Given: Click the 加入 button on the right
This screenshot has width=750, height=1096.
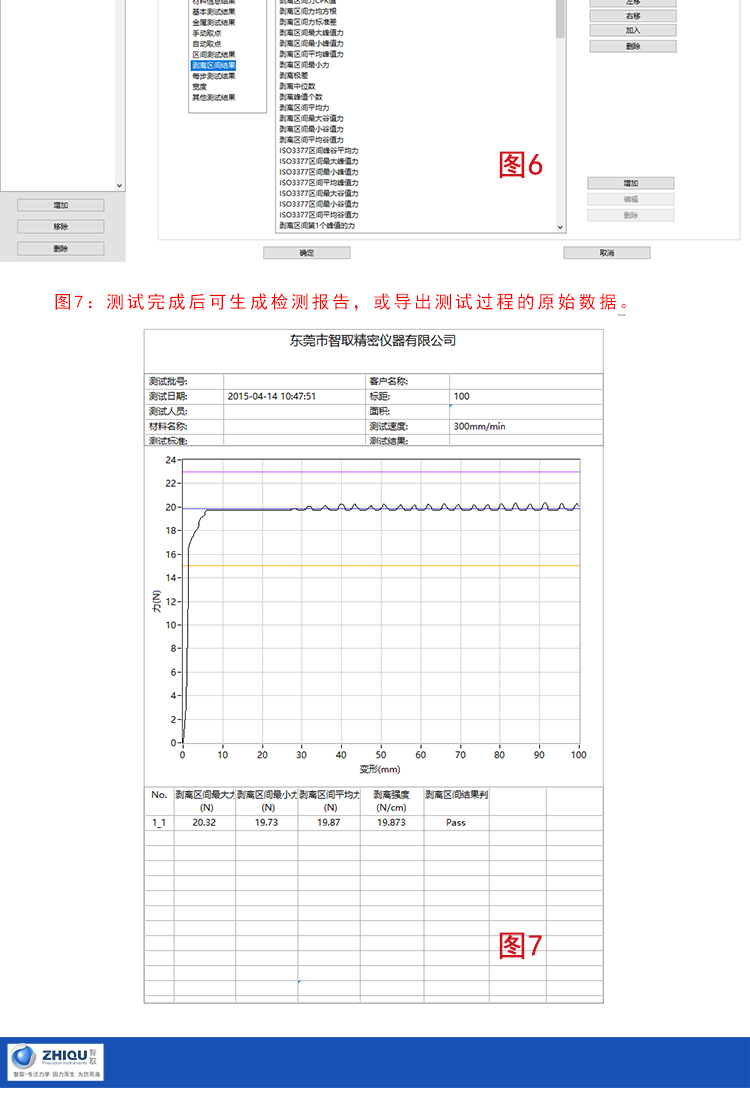Looking at the screenshot, I should 632,30.
